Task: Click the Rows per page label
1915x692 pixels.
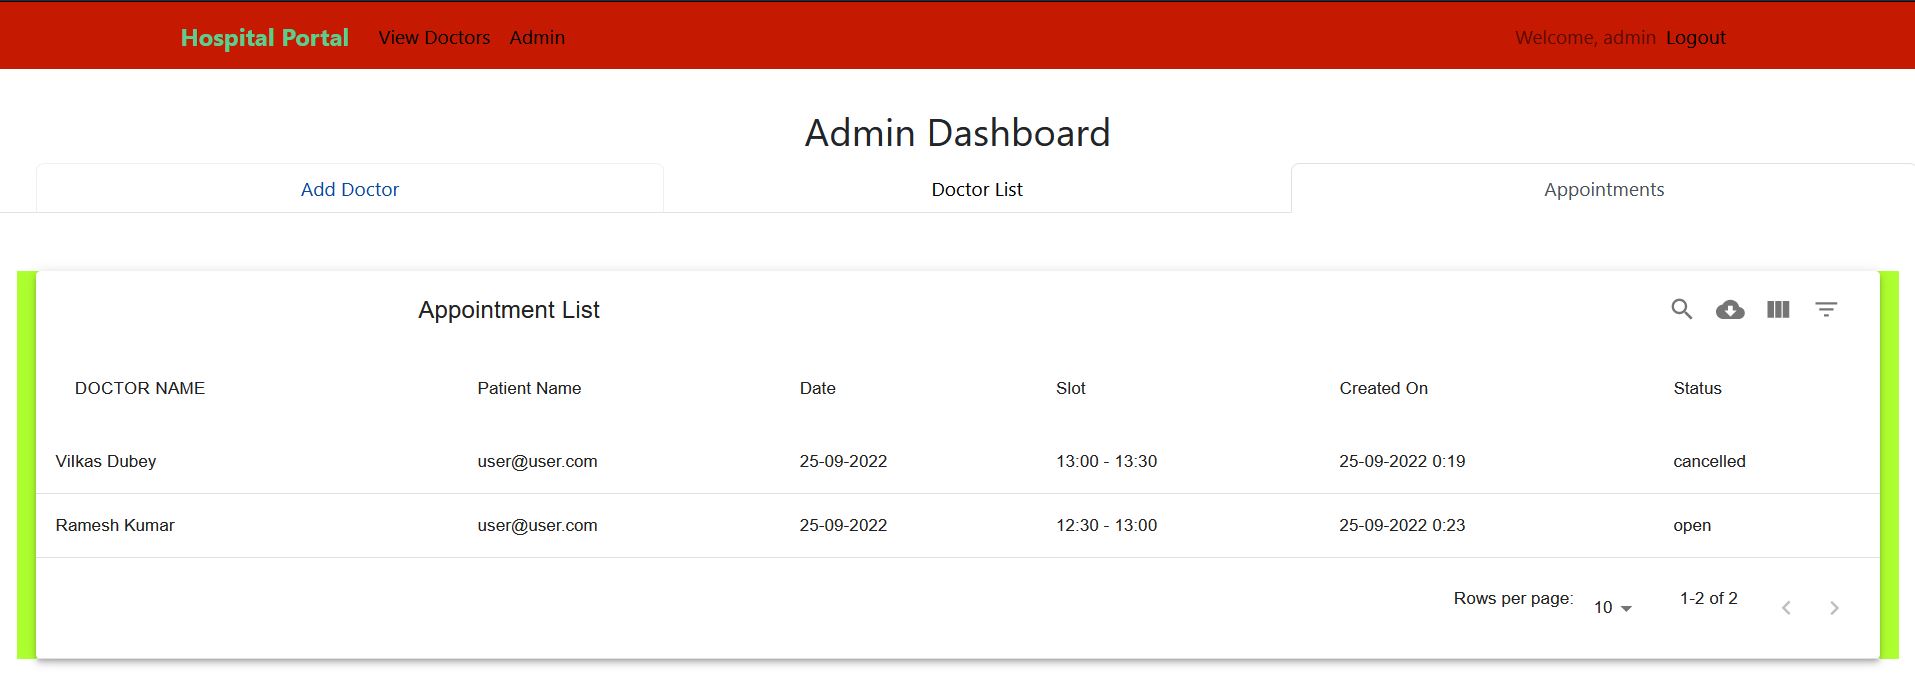Action: 1513,598
